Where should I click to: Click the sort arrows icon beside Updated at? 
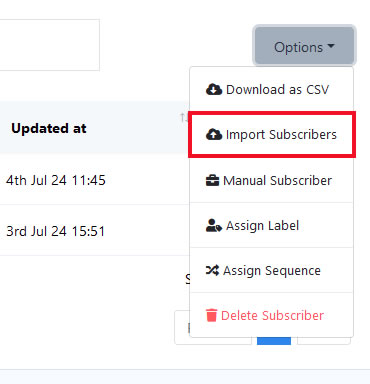[184, 117]
